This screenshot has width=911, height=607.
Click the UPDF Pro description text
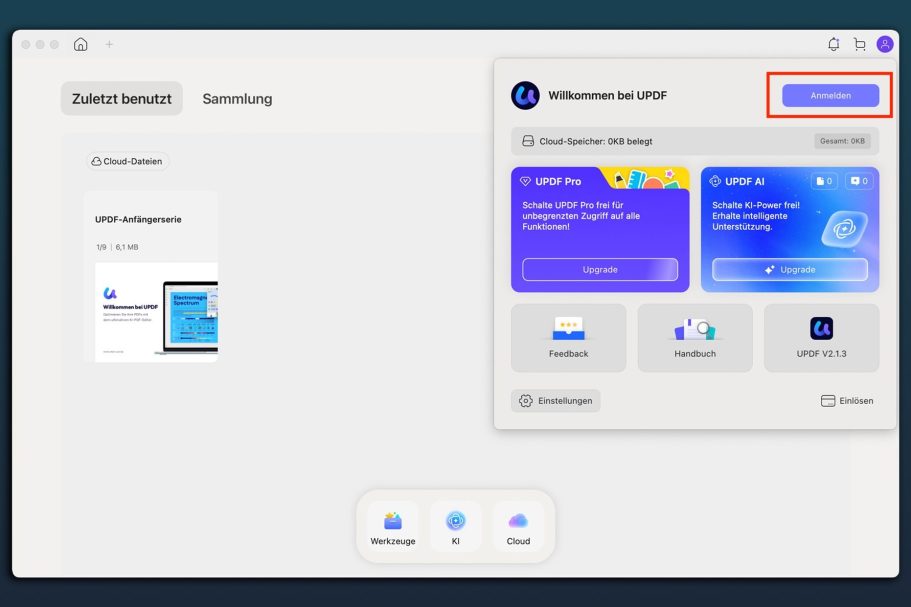click(x=581, y=215)
